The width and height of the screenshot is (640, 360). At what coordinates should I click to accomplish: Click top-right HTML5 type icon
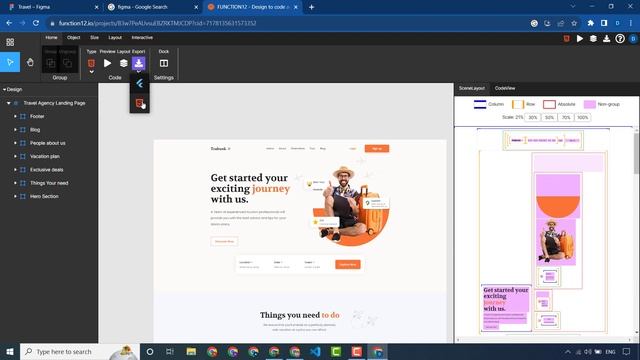[x=567, y=38]
